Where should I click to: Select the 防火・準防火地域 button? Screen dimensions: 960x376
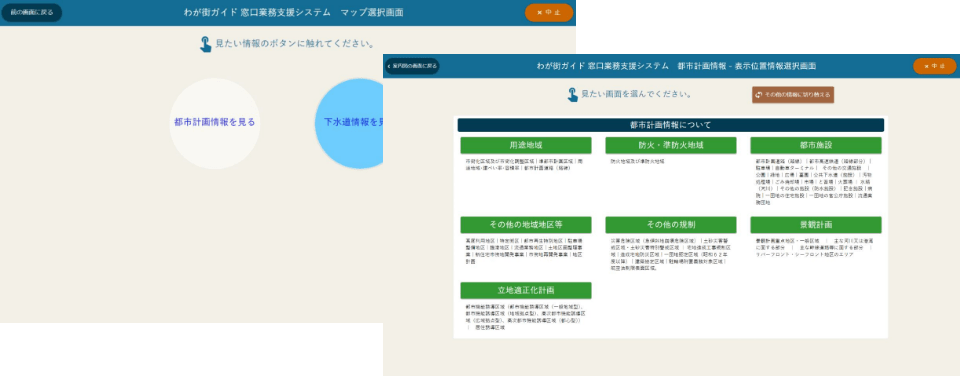[x=670, y=145]
